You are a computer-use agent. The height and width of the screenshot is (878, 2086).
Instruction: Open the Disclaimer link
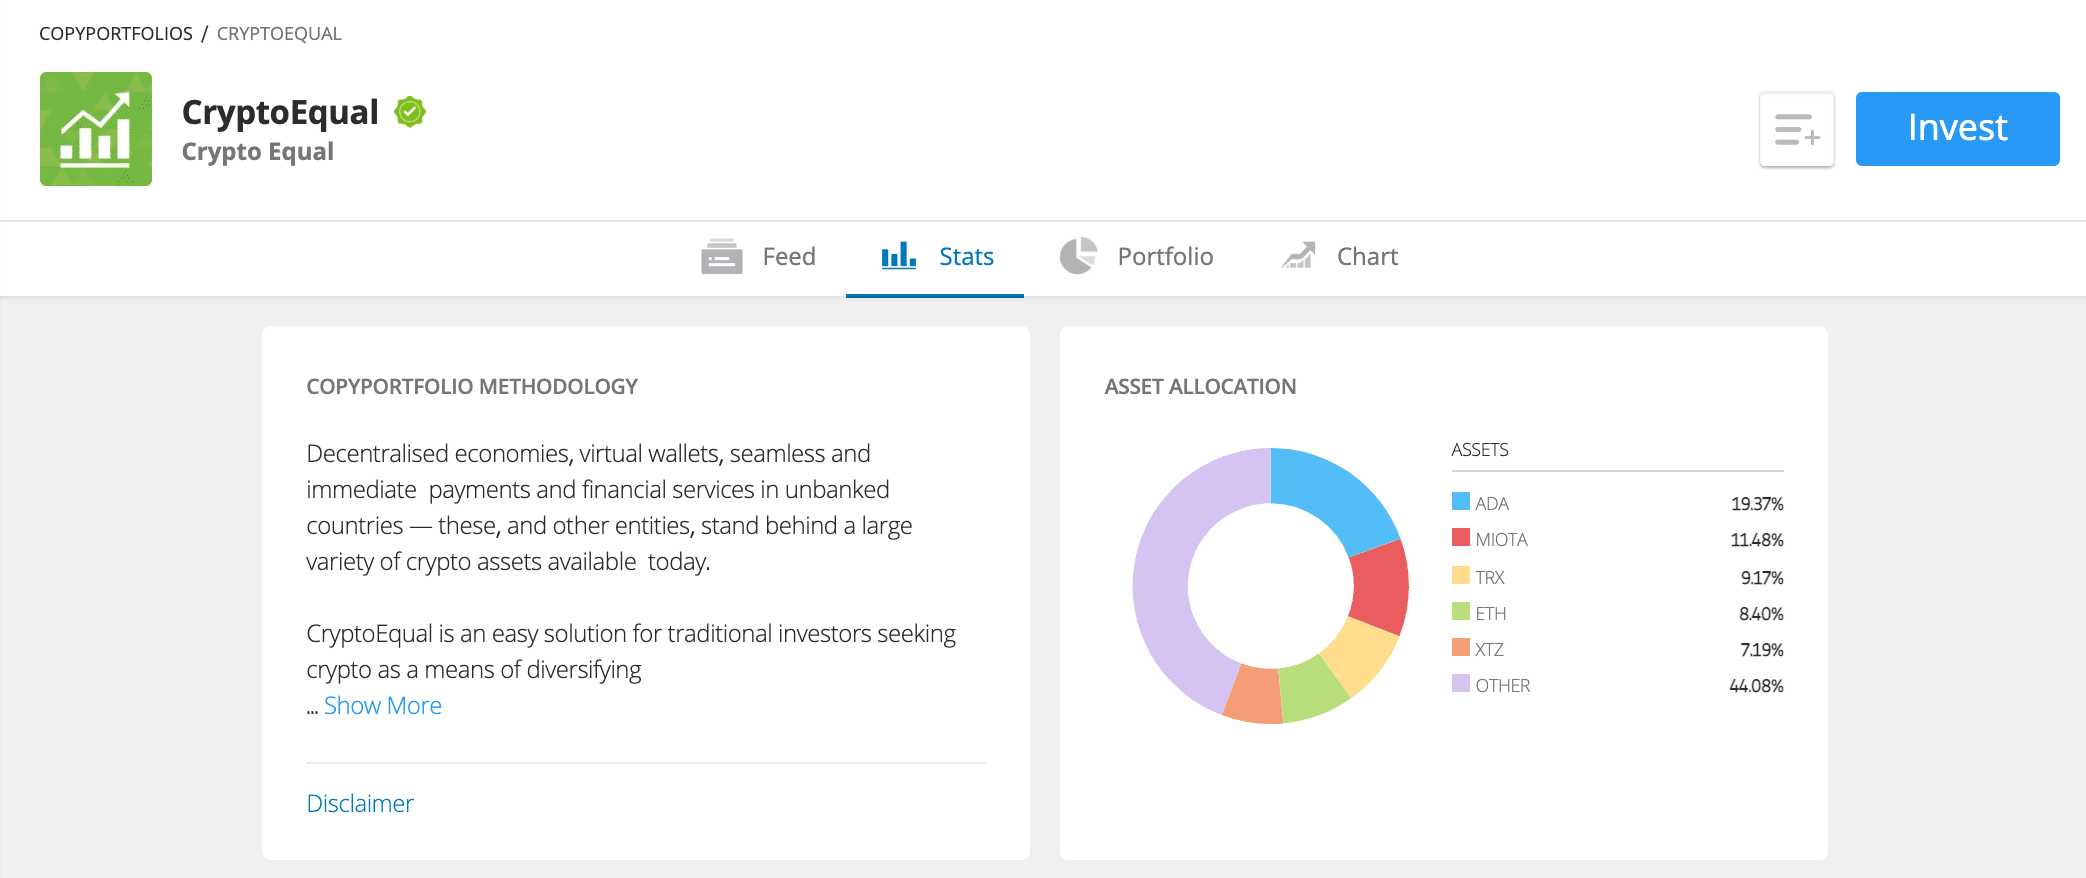(360, 804)
